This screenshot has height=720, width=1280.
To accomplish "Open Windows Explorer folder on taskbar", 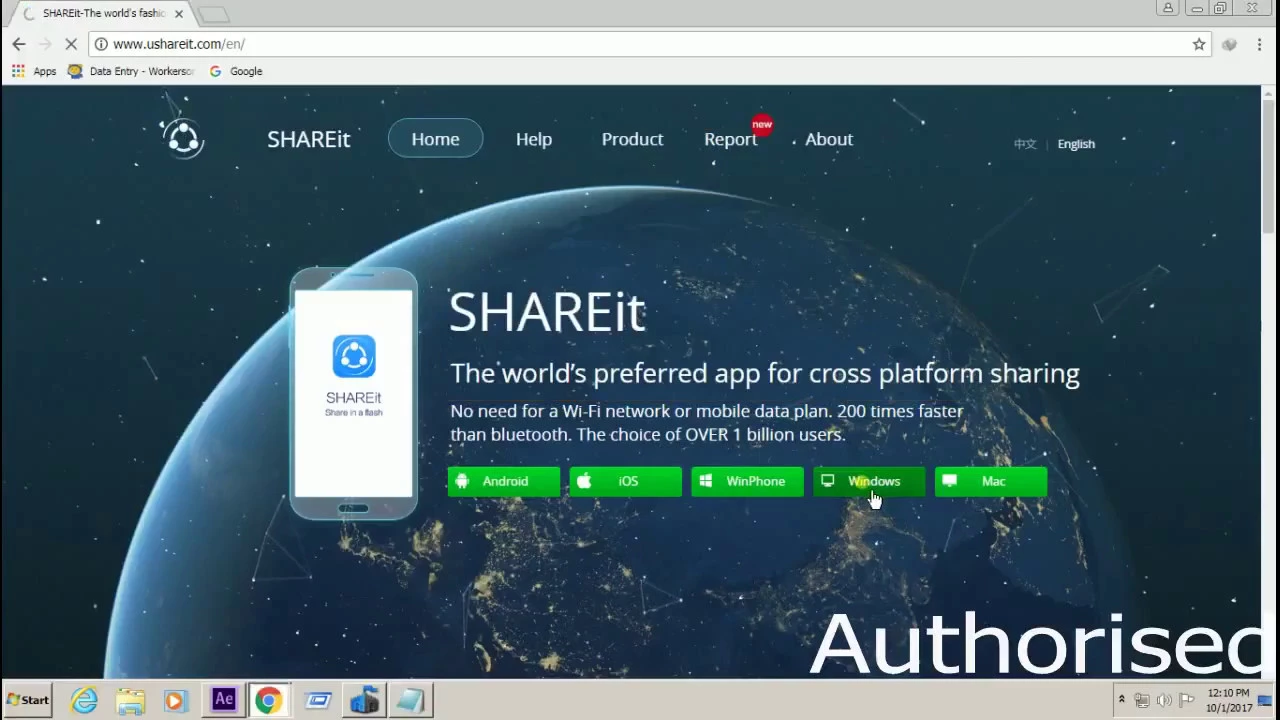I will [x=130, y=700].
